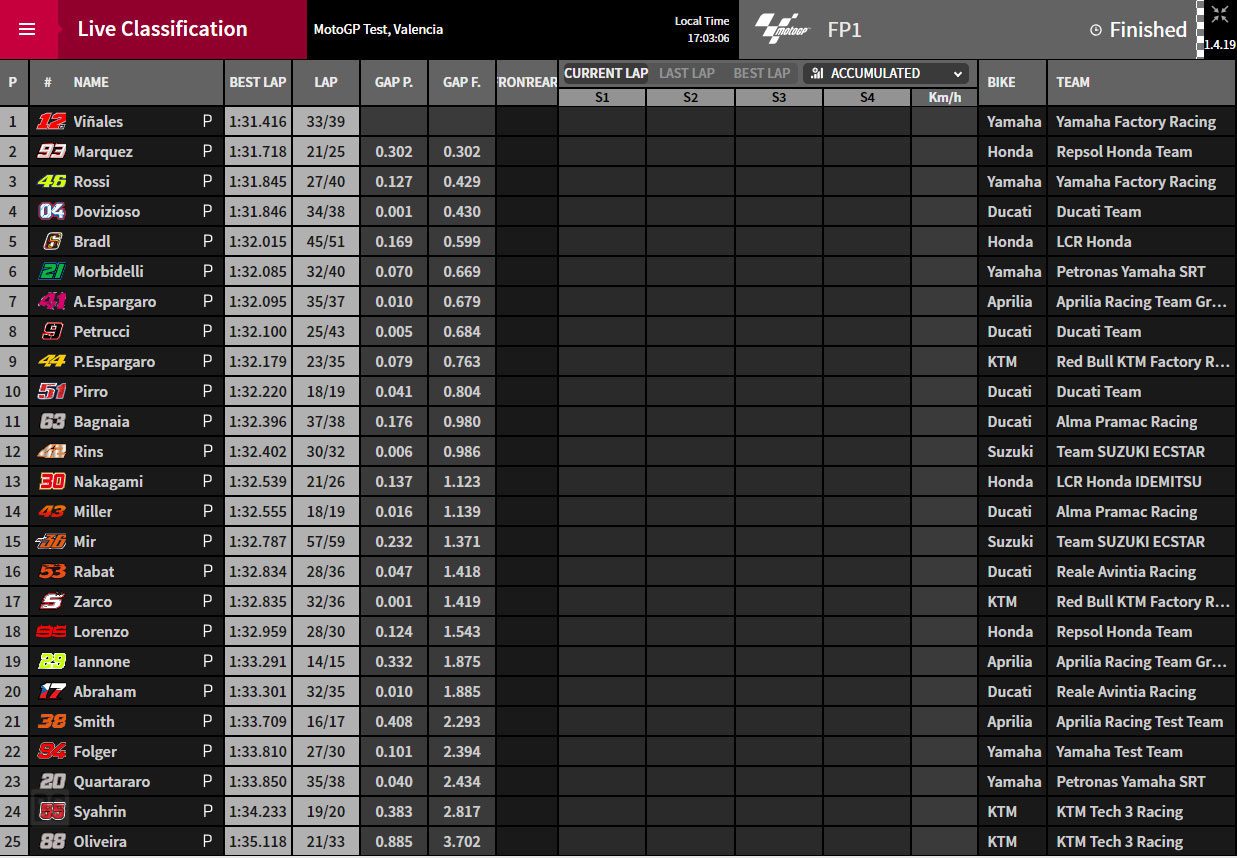This screenshot has height=858, width=1237.
Task: Click rider number 63 badge for Bagnaia
Action: pos(53,421)
